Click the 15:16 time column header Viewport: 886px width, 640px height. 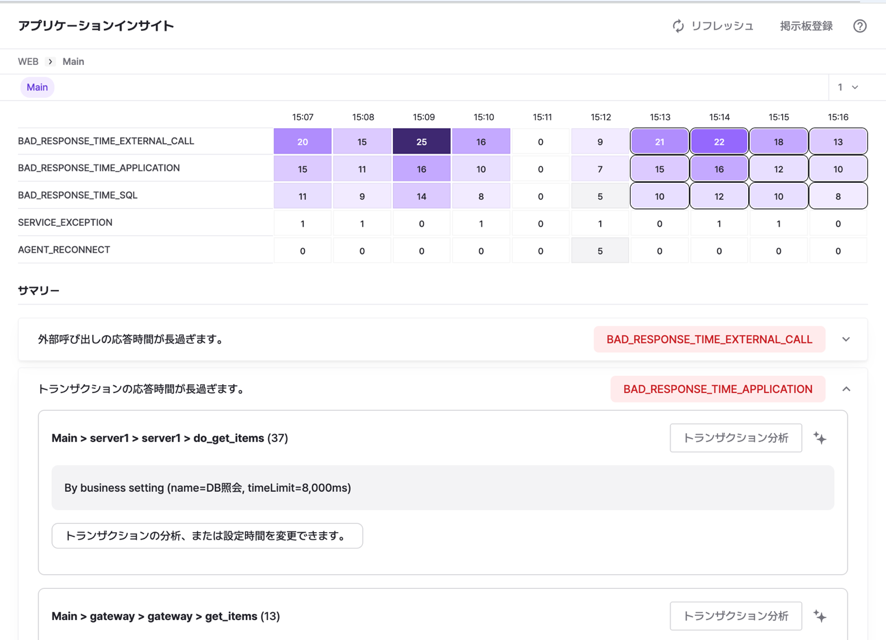click(838, 118)
